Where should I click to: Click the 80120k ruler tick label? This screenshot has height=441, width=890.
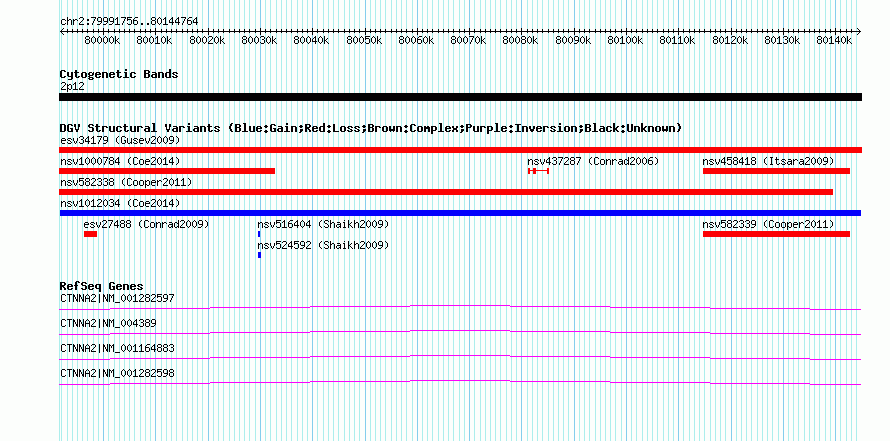pos(729,40)
